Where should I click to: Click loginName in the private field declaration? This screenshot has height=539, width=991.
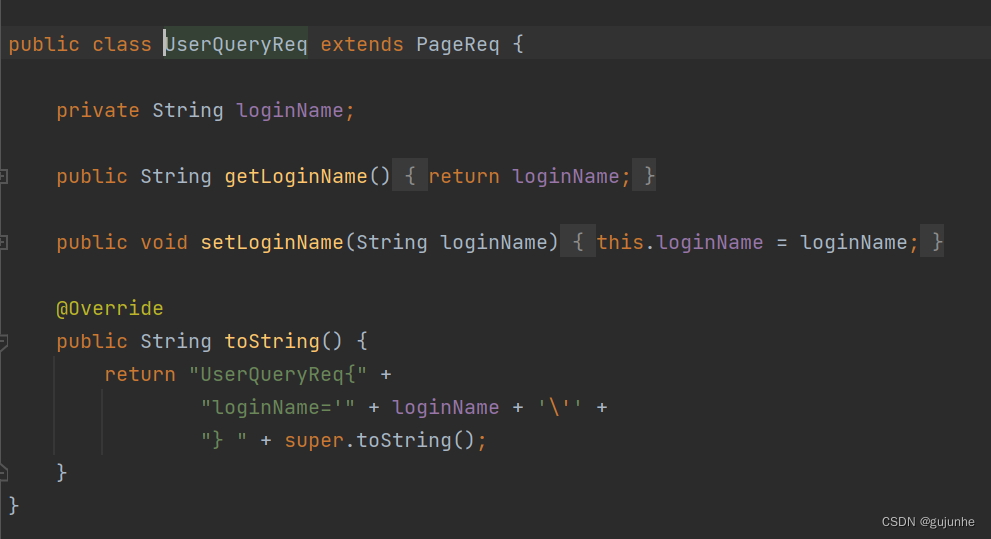tap(290, 111)
